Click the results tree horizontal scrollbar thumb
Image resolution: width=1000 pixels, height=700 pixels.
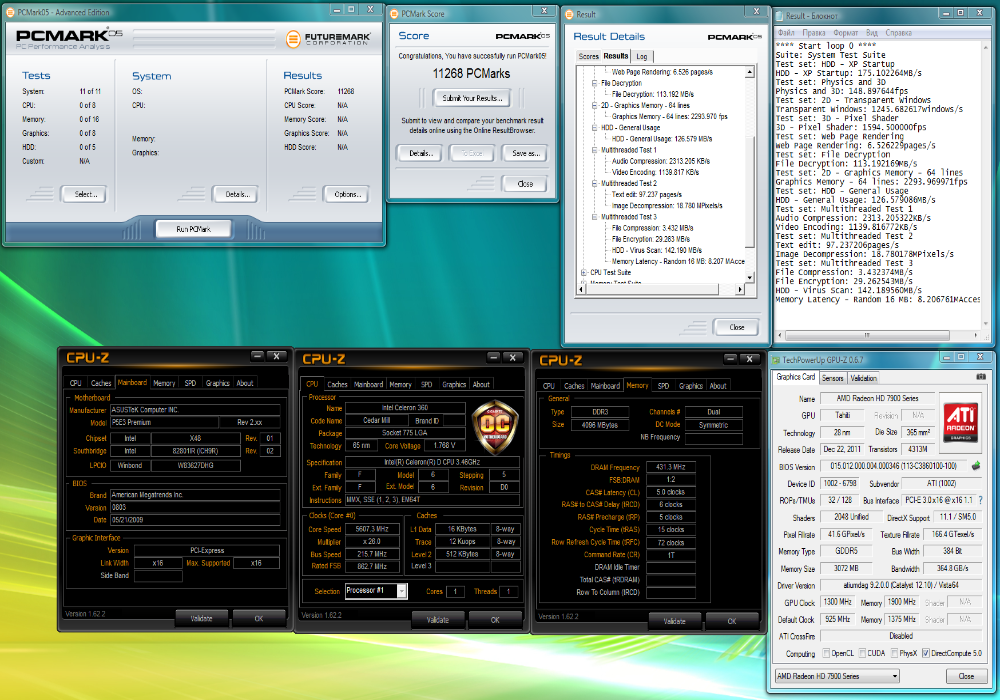pos(652,289)
